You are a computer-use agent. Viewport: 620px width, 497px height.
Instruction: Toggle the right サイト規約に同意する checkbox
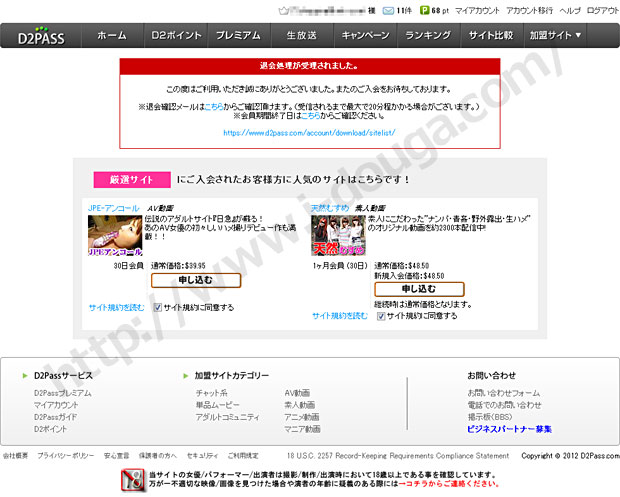379,315
